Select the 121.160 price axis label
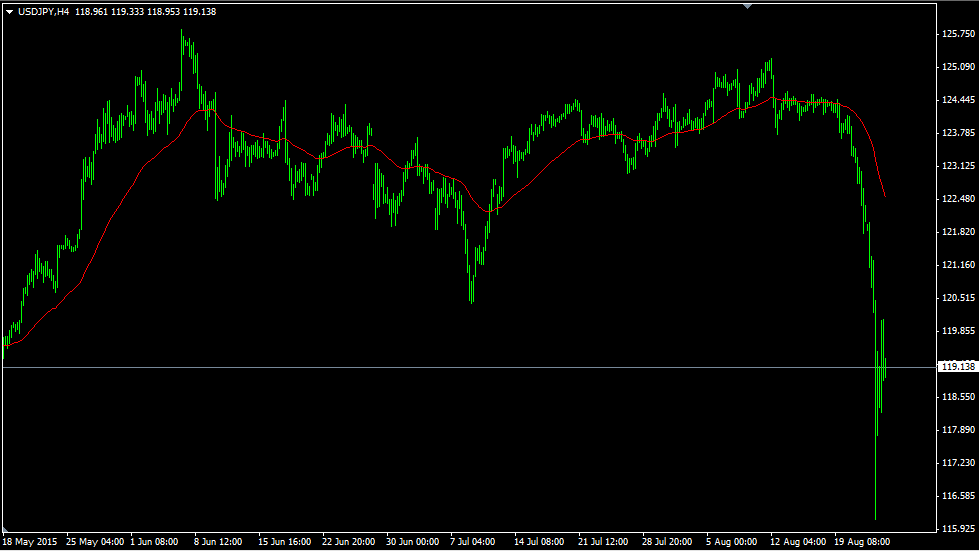 click(958, 265)
